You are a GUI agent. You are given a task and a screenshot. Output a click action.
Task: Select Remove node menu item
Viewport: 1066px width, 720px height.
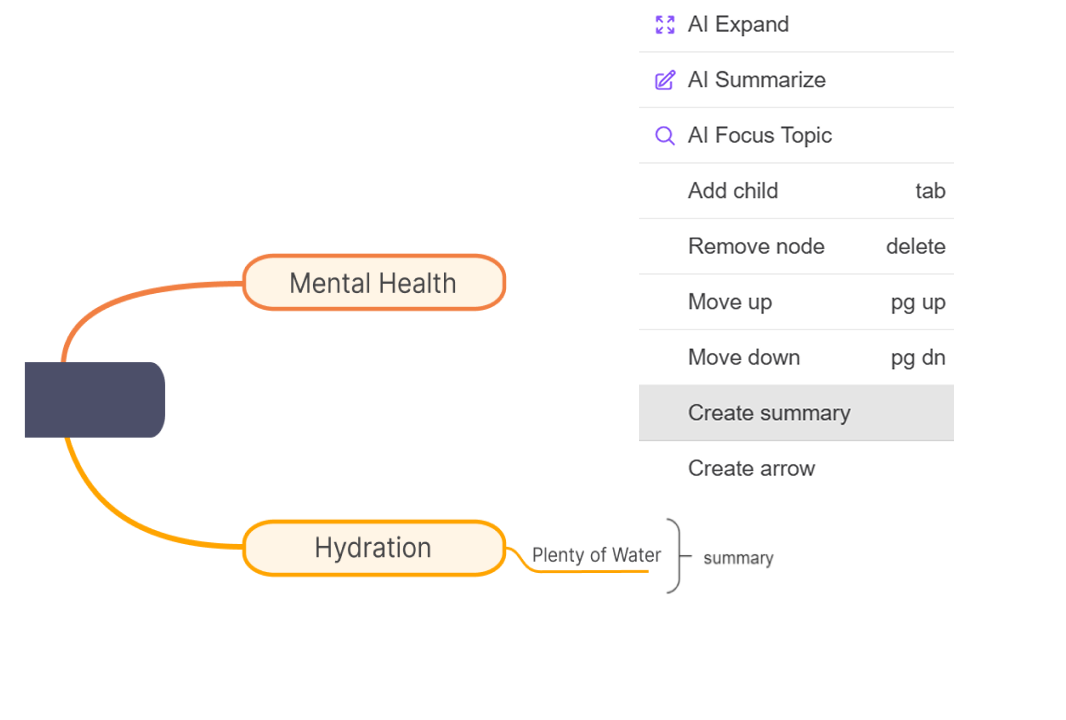(756, 246)
